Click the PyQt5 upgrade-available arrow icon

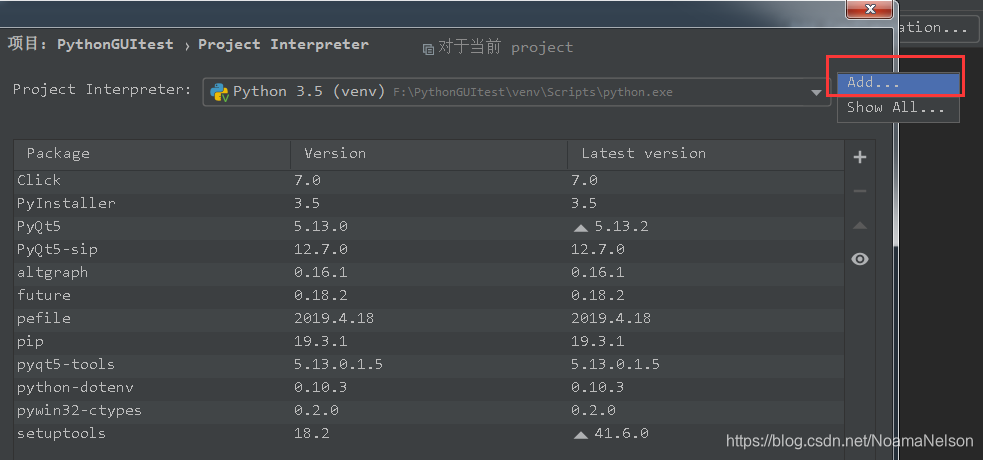(x=580, y=227)
